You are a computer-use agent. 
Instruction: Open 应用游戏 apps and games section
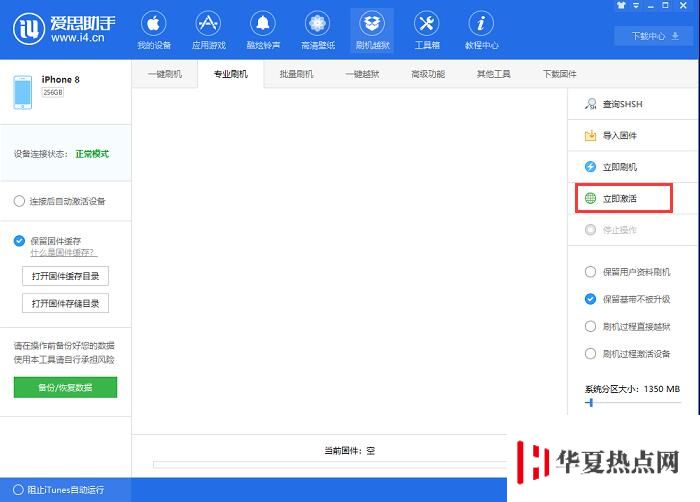pos(208,30)
